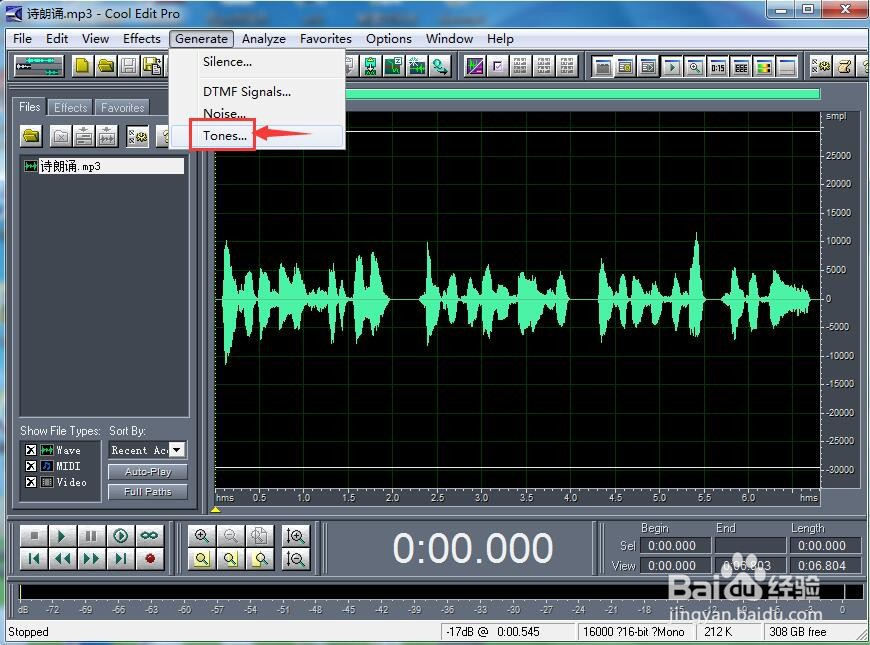Viewport: 870px width, 645px height.
Task: Zoom to right edge of selection
Action: click(259, 559)
